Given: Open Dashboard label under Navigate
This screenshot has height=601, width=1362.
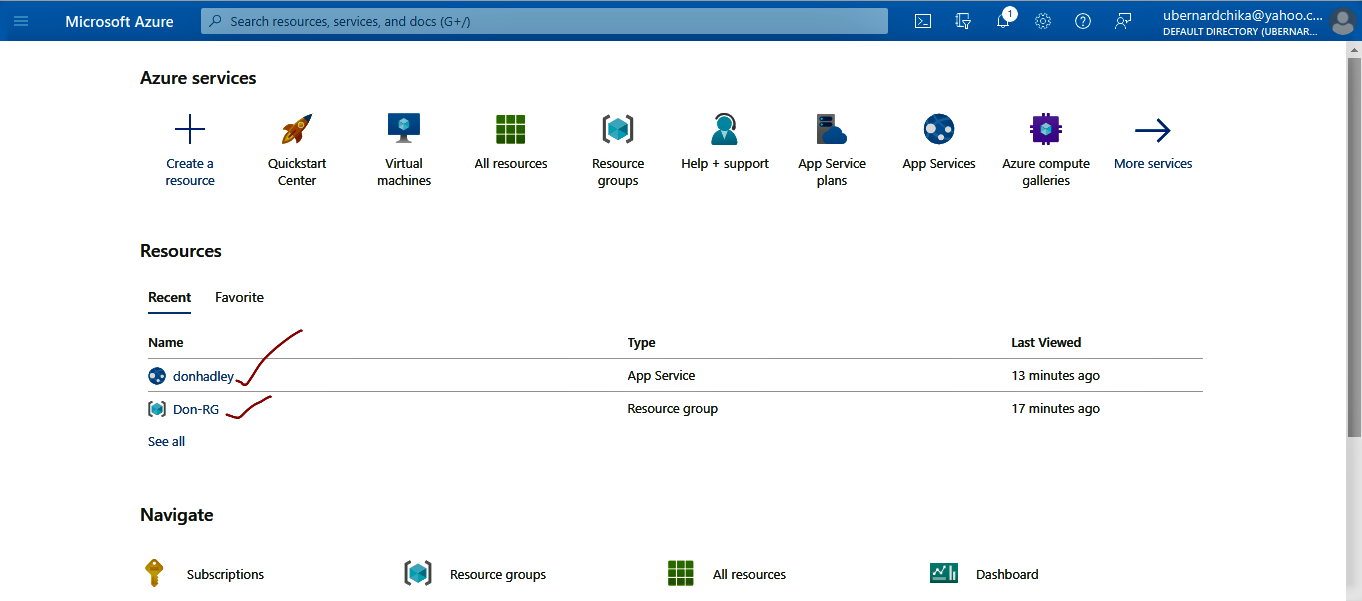Looking at the screenshot, I should pos(1007,574).
